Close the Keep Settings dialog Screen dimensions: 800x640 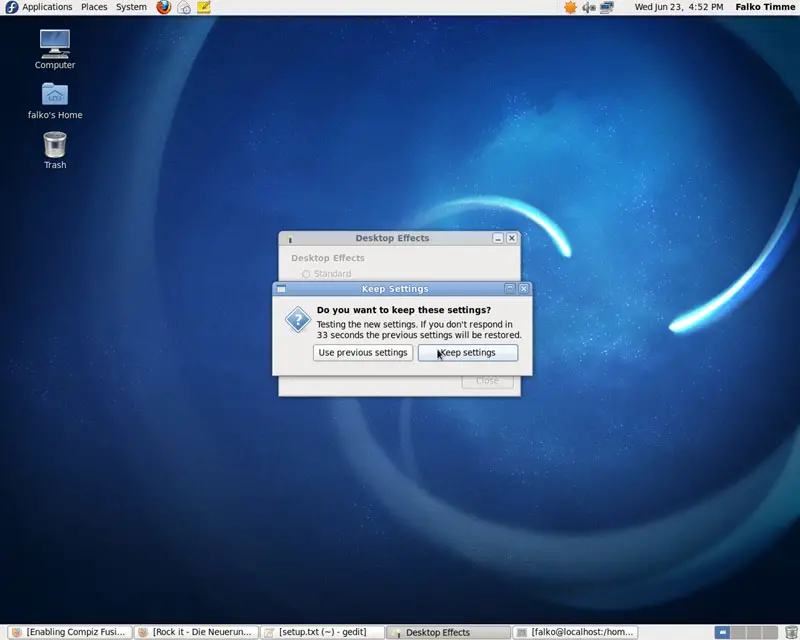tap(523, 289)
